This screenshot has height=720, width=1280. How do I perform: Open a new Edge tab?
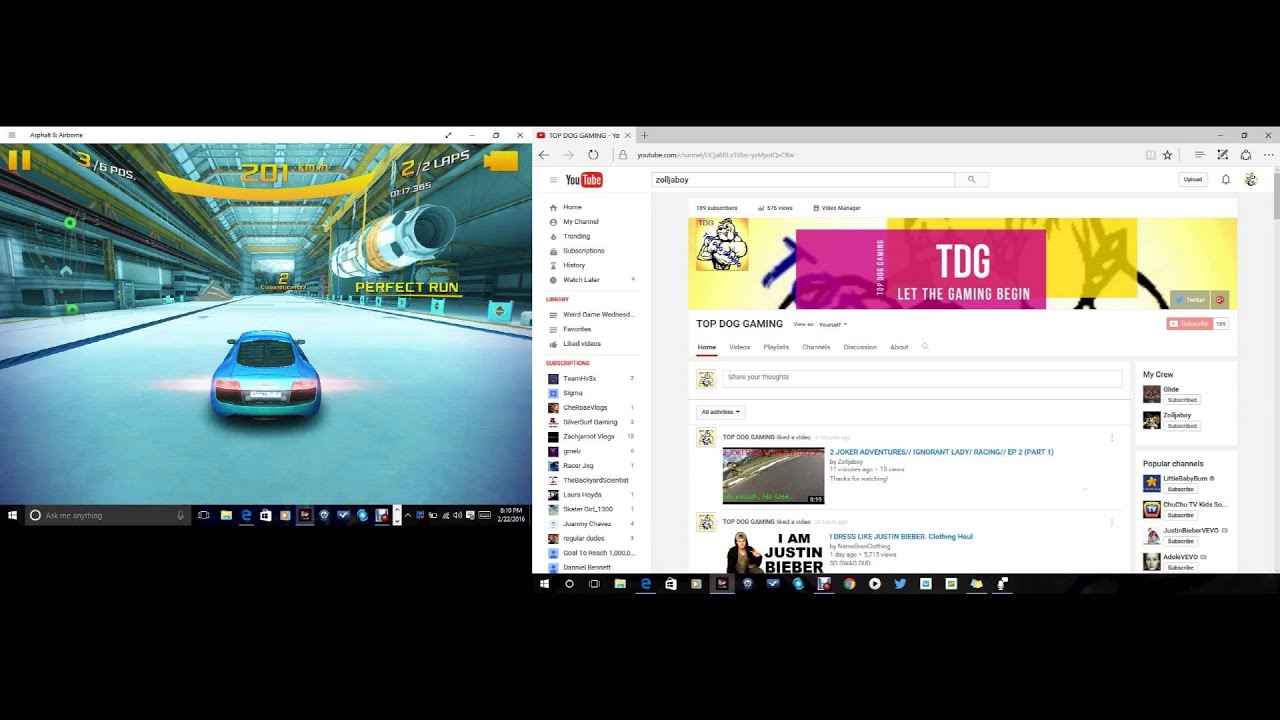644,135
